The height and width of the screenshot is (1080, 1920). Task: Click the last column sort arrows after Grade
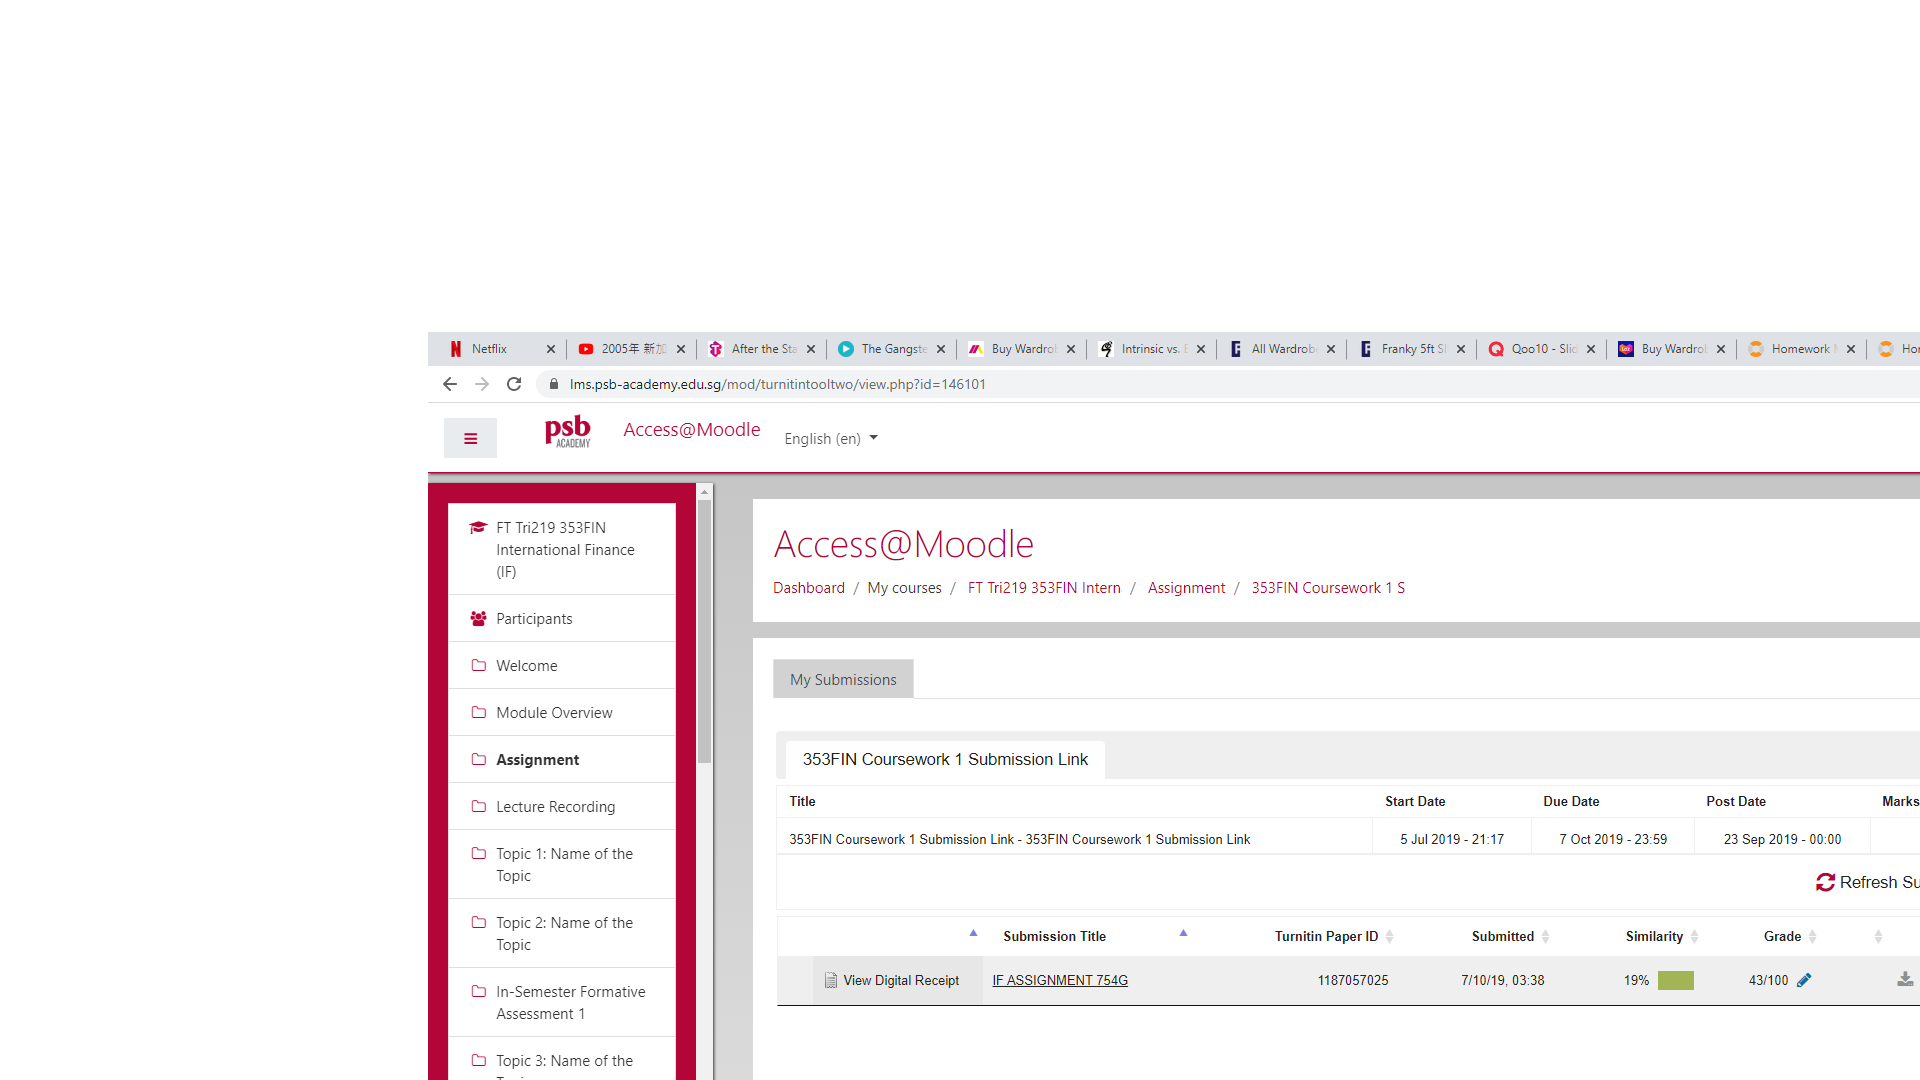click(x=1878, y=936)
